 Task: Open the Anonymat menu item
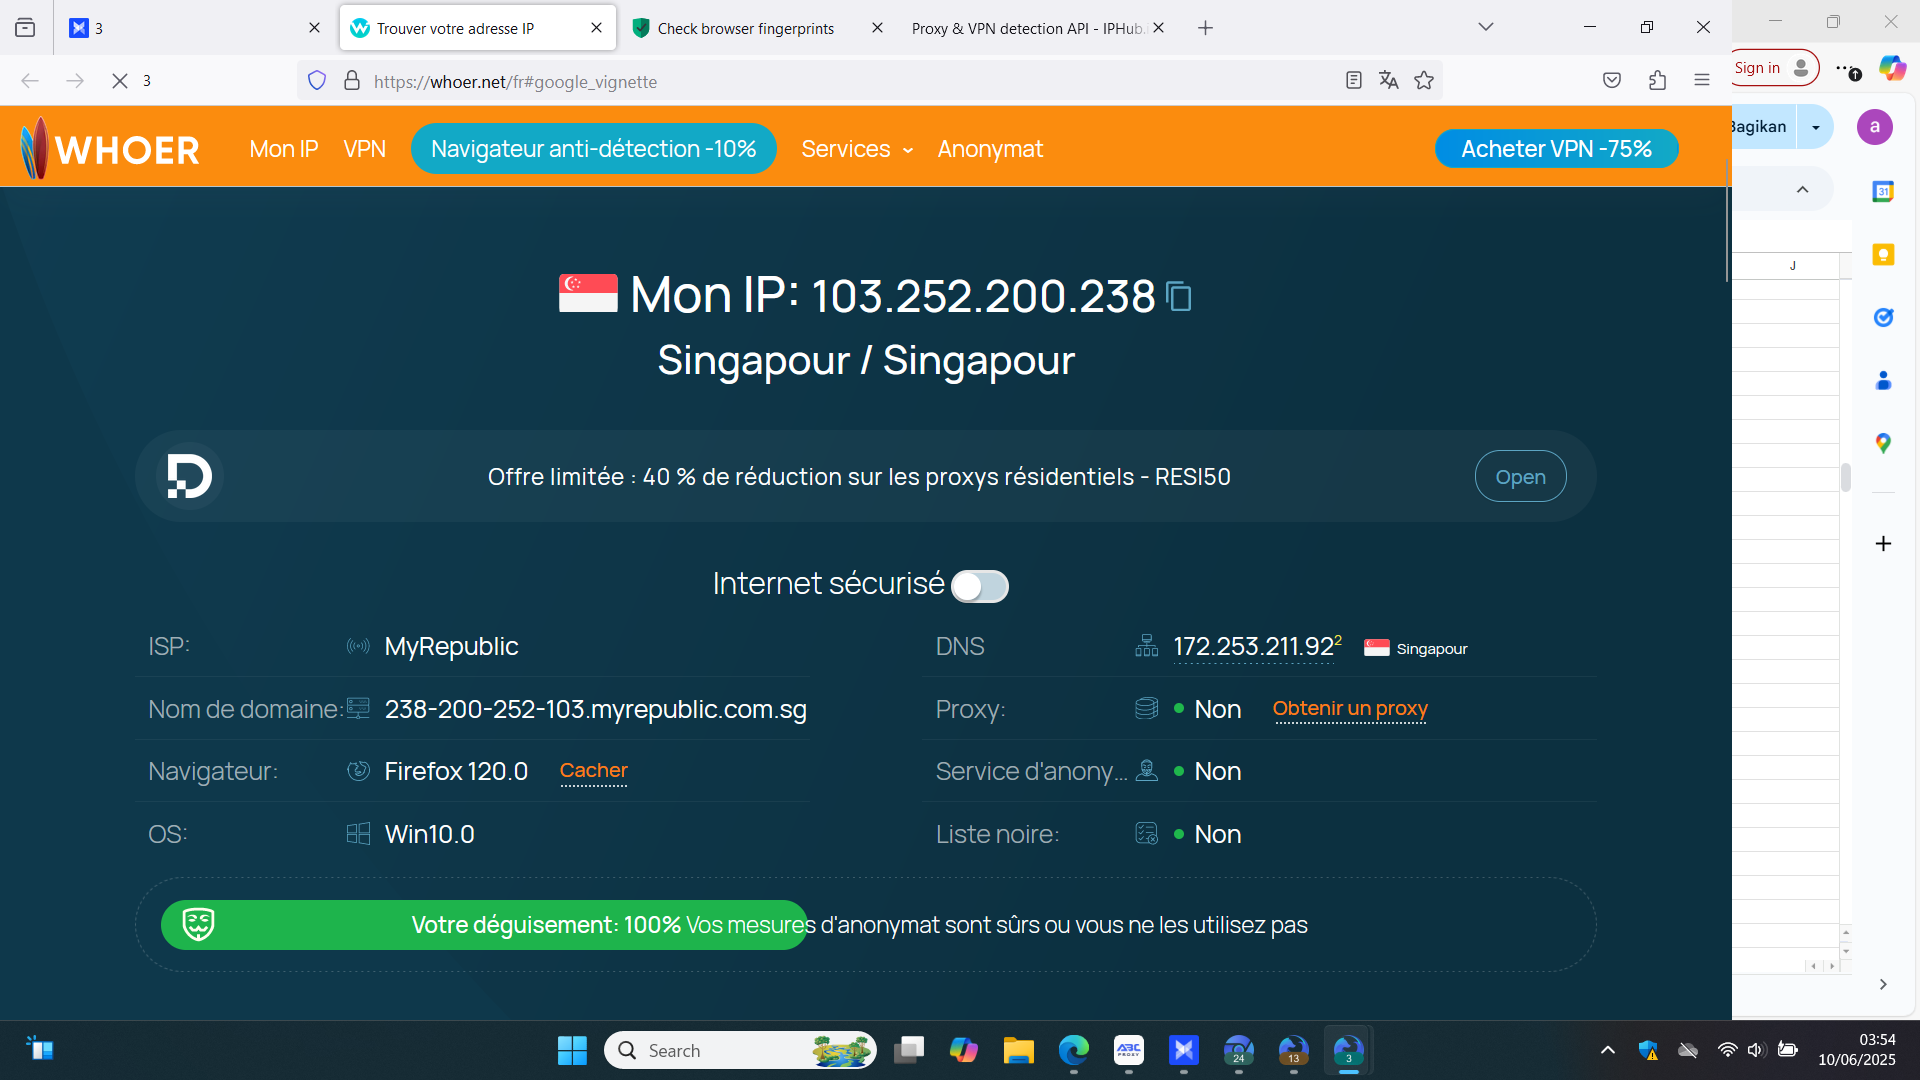point(990,149)
